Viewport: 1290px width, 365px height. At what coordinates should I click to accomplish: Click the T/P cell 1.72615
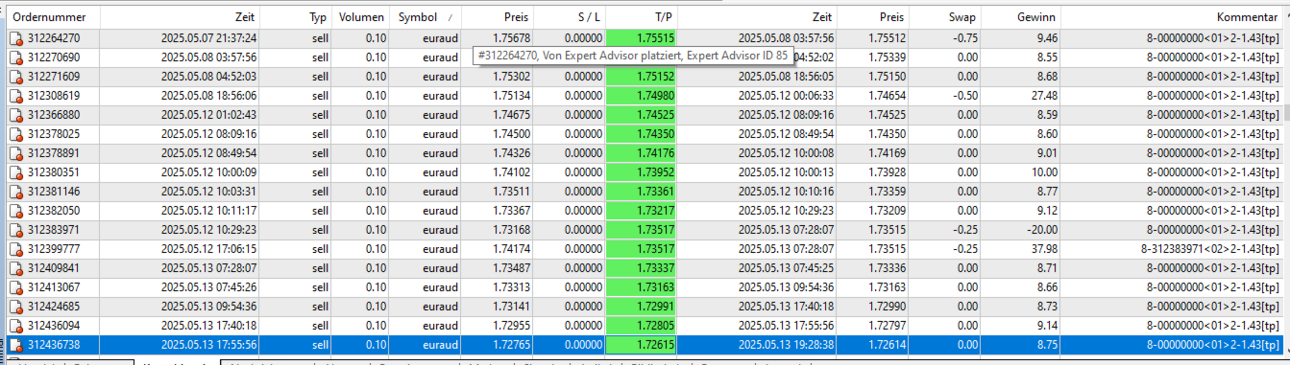coord(642,345)
